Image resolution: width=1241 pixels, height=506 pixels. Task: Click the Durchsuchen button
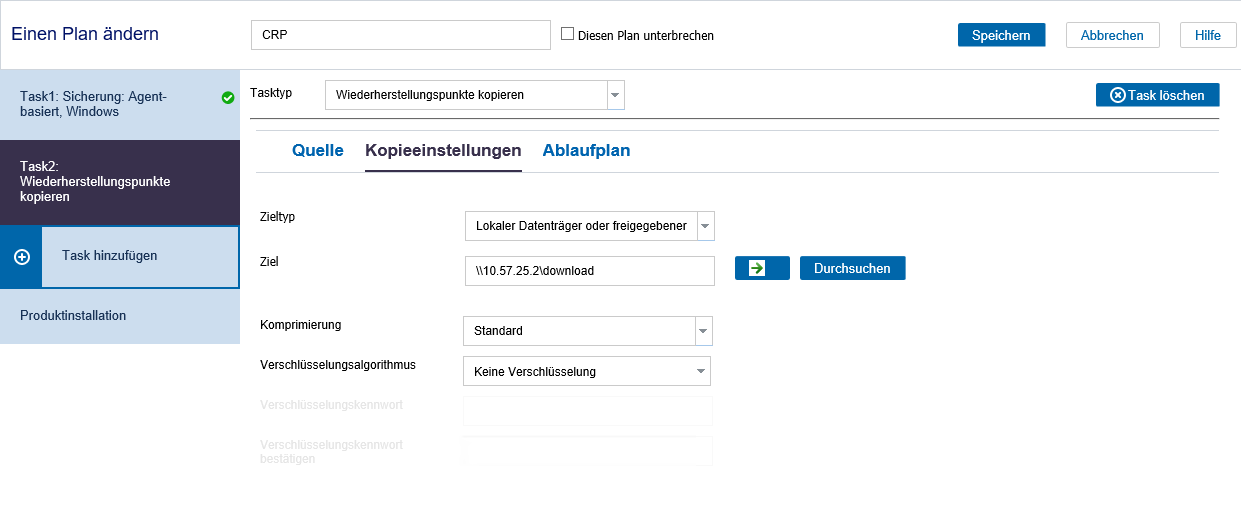[x=852, y=268]
